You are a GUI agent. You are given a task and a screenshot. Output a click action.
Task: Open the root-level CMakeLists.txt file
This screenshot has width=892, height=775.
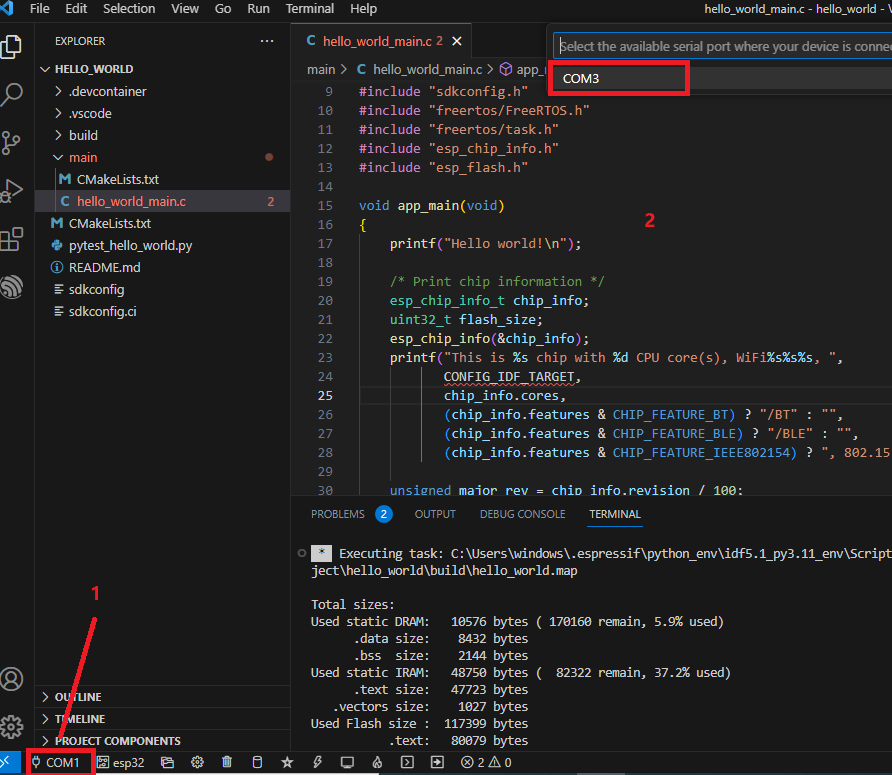[x=163, y=224]
